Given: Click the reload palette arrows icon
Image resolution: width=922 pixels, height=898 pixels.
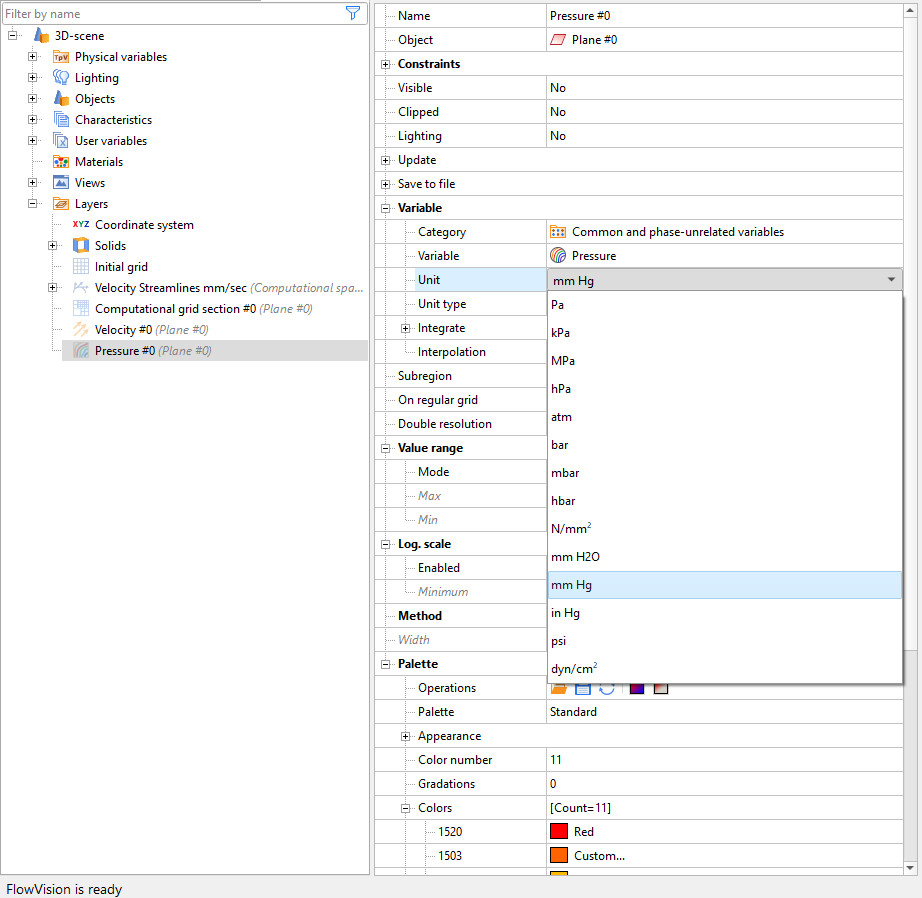Looking at the screenshot, I should coord(607,688).
